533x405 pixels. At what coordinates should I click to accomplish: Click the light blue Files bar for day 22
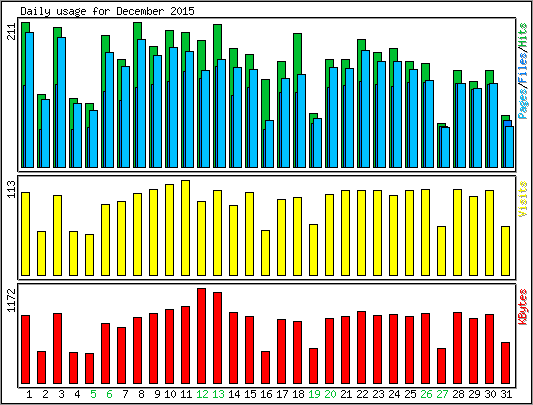coord(366,109)
